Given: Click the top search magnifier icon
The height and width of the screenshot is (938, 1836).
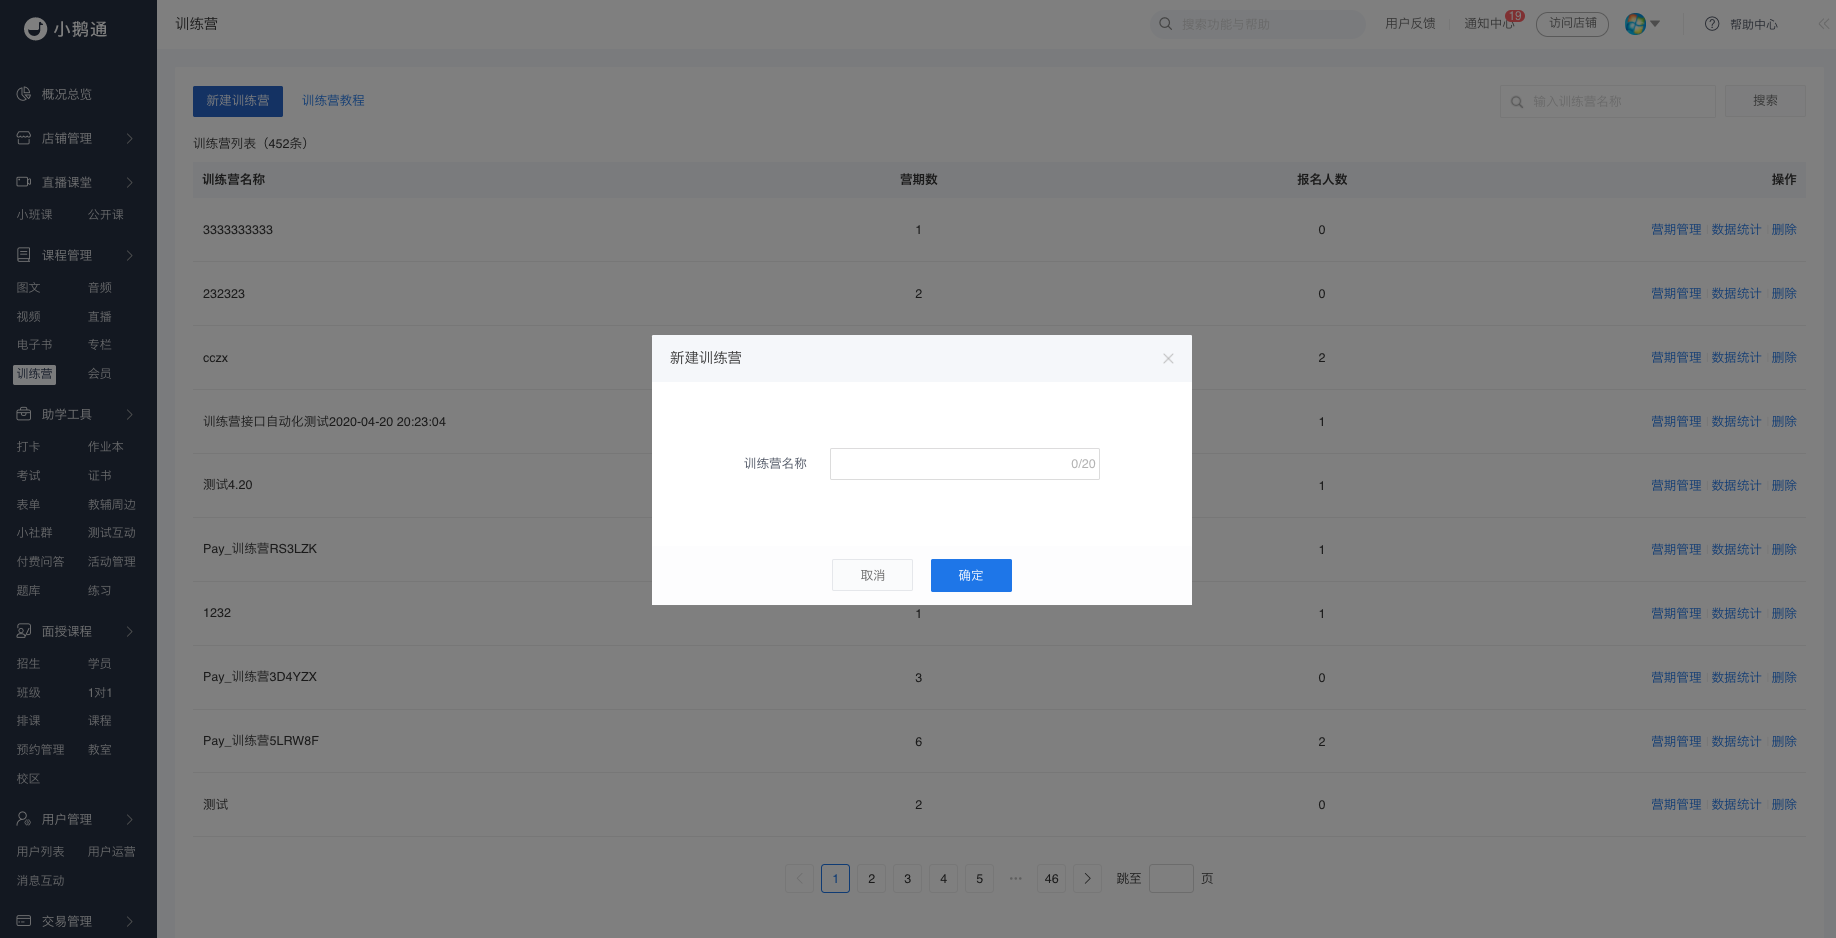Looking at the screenshot, I should pyautogui.click(x=1166, y=24).
